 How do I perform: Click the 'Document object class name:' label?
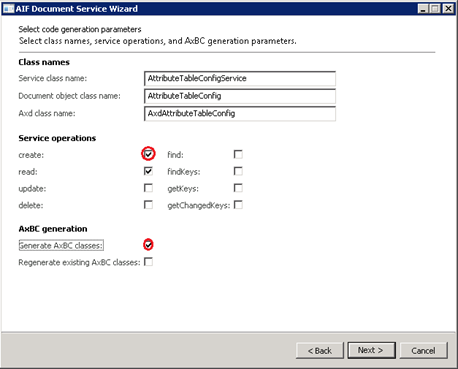tap(69, 96)
